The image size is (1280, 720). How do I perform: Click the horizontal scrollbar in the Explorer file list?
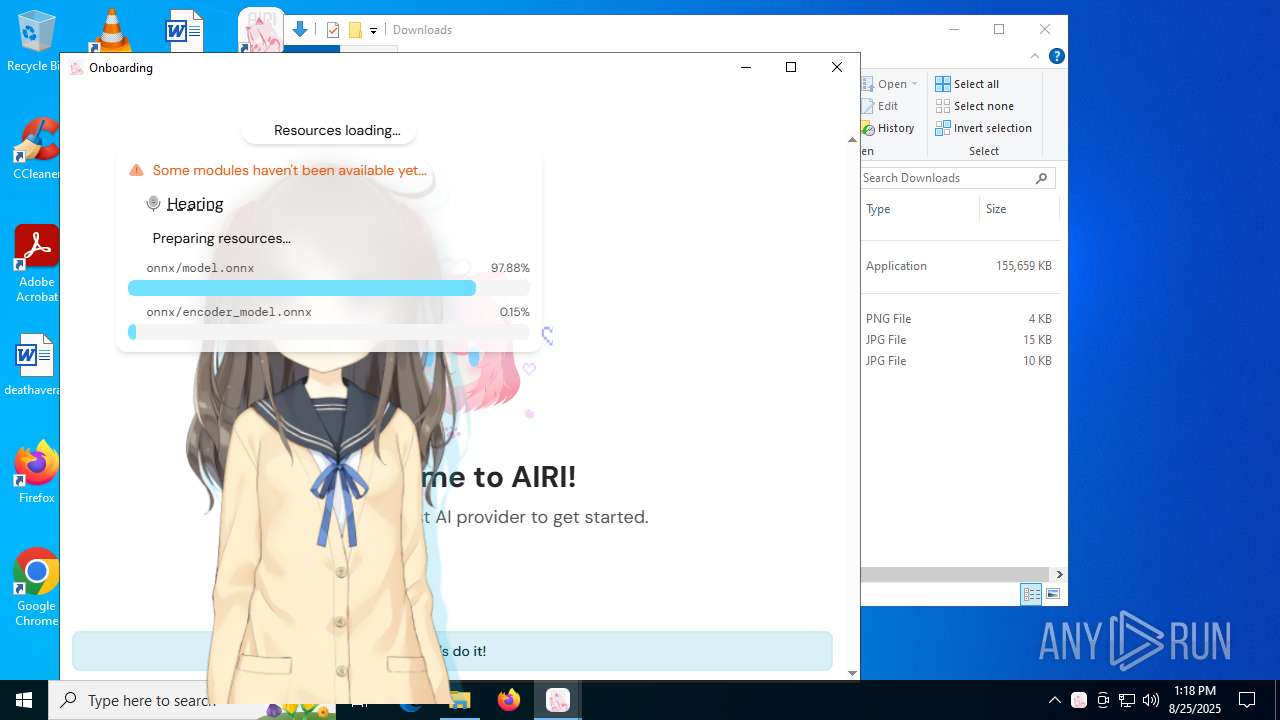click(x=956, y=574)
